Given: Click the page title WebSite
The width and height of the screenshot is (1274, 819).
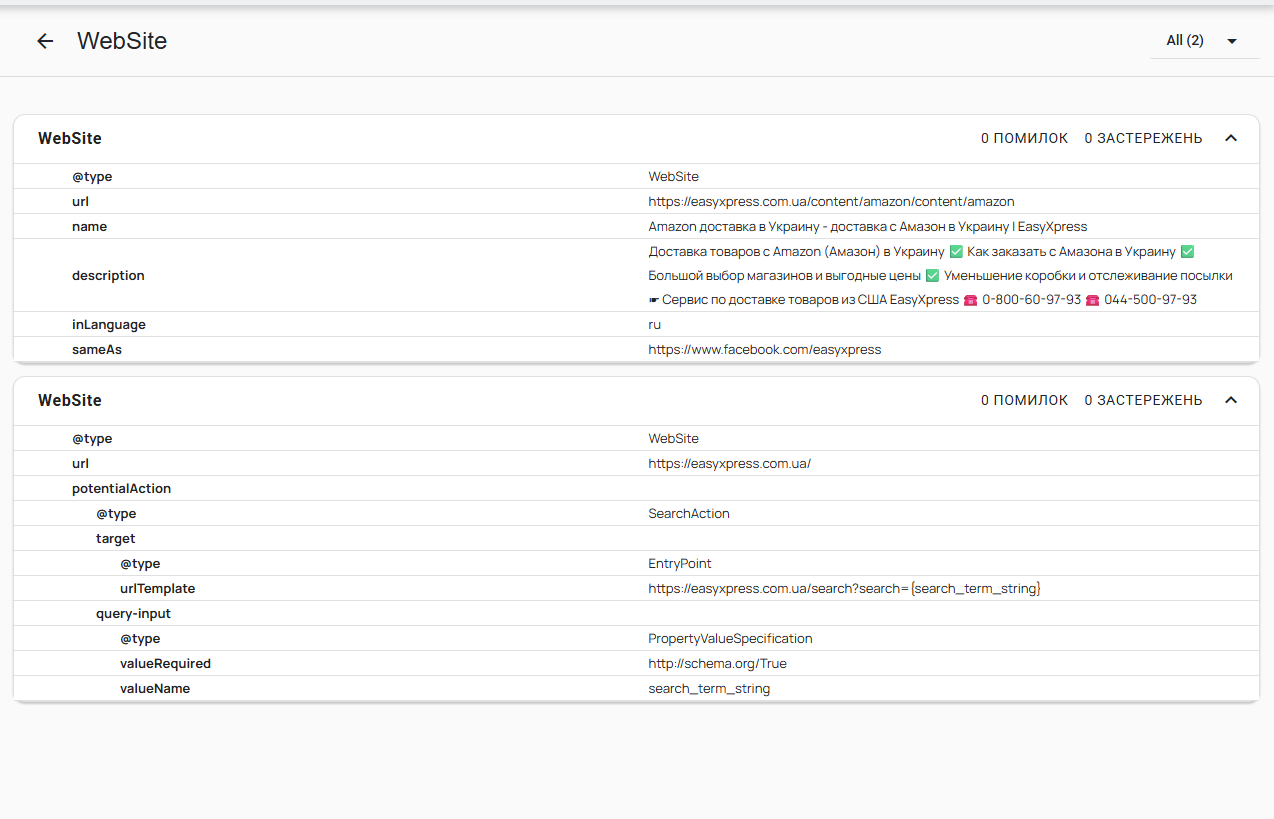Looking at the screenshot, I should click(x=122, y=41).
